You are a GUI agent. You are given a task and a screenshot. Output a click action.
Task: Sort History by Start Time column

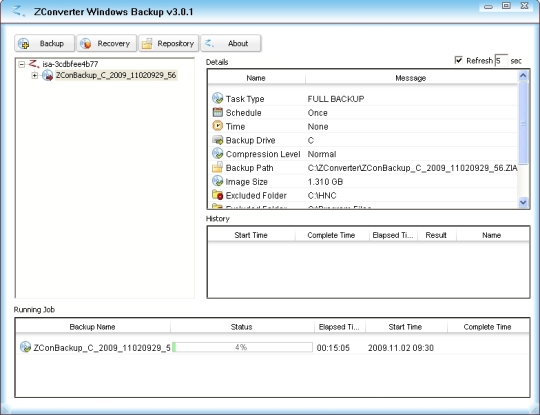(251, 235)
